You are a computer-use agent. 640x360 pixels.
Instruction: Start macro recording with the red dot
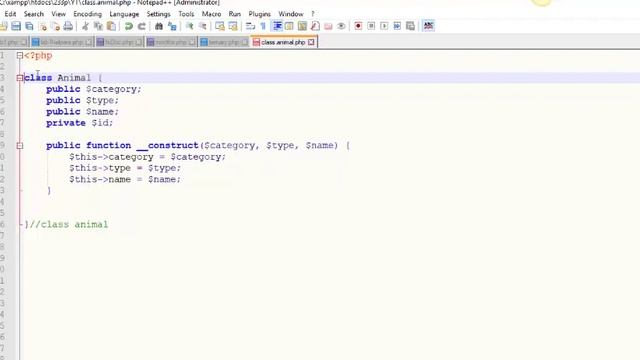pyautogui.click(x=358, y=26)
